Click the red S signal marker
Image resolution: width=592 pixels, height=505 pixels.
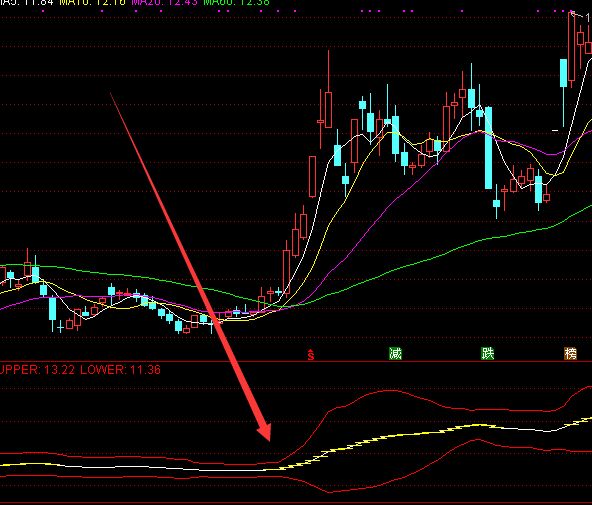pos(311,355)
